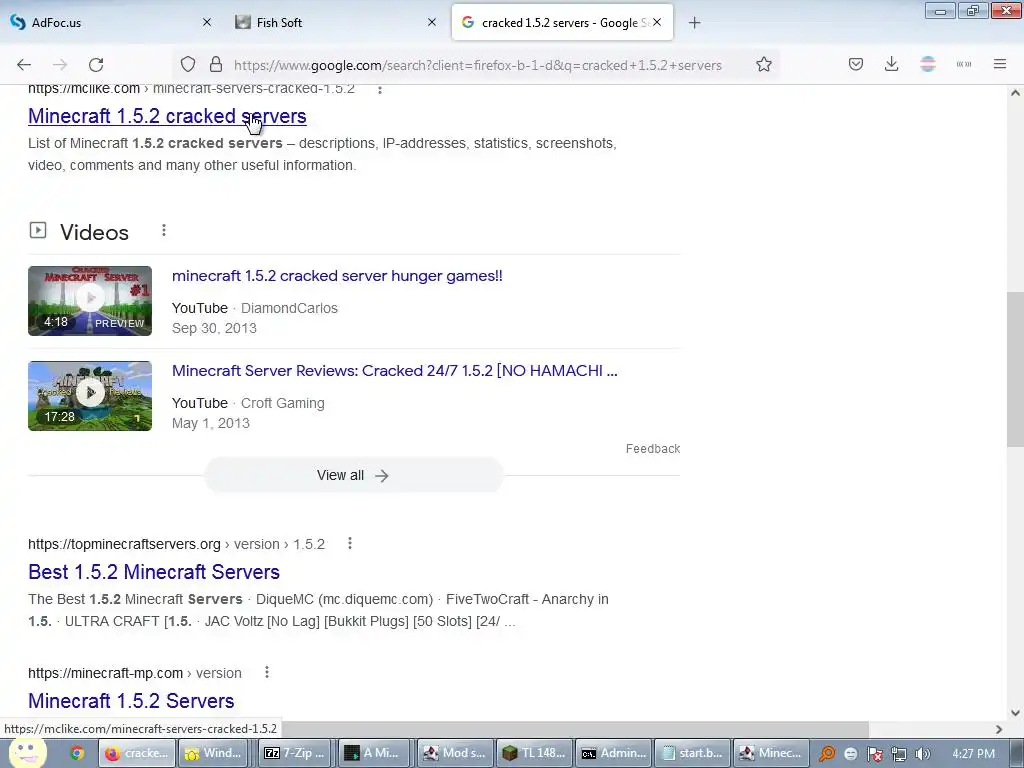Open minecraft 1.5.2 cracked server hunger games link
The height and width of the screenshot is (768, 1024).
point(337,276)
